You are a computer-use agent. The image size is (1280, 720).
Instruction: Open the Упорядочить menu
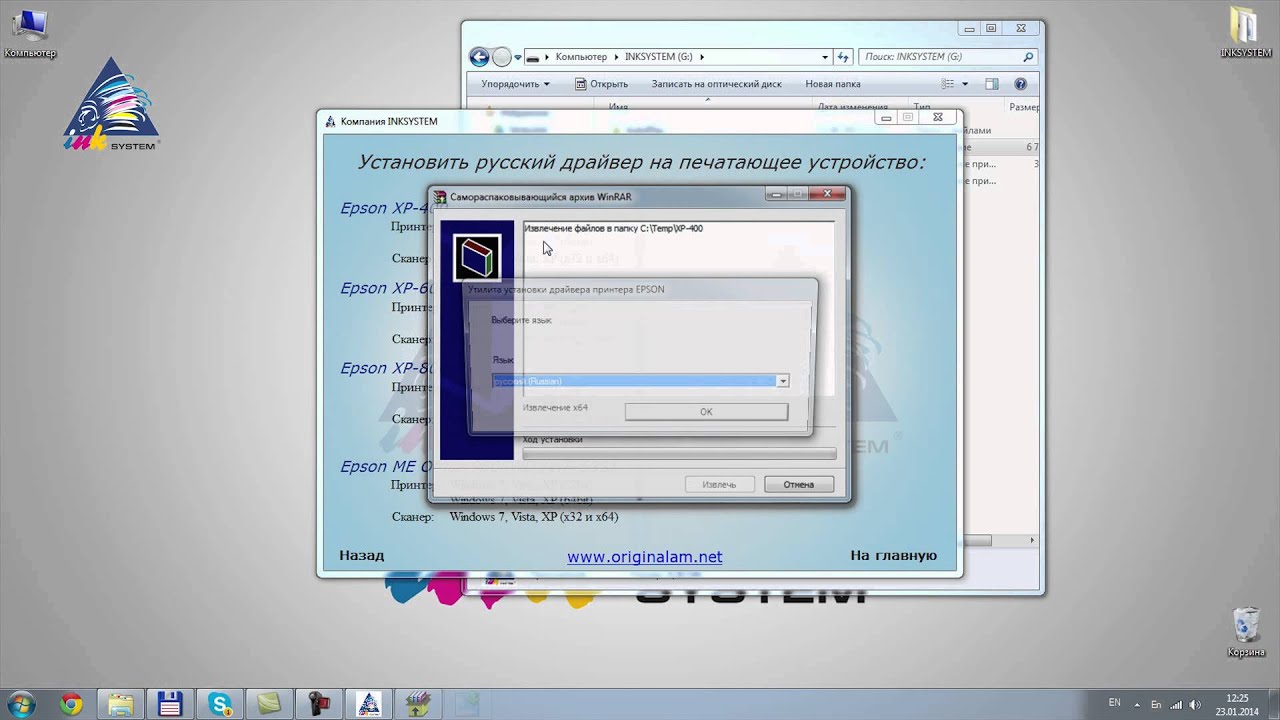(515, 84)
